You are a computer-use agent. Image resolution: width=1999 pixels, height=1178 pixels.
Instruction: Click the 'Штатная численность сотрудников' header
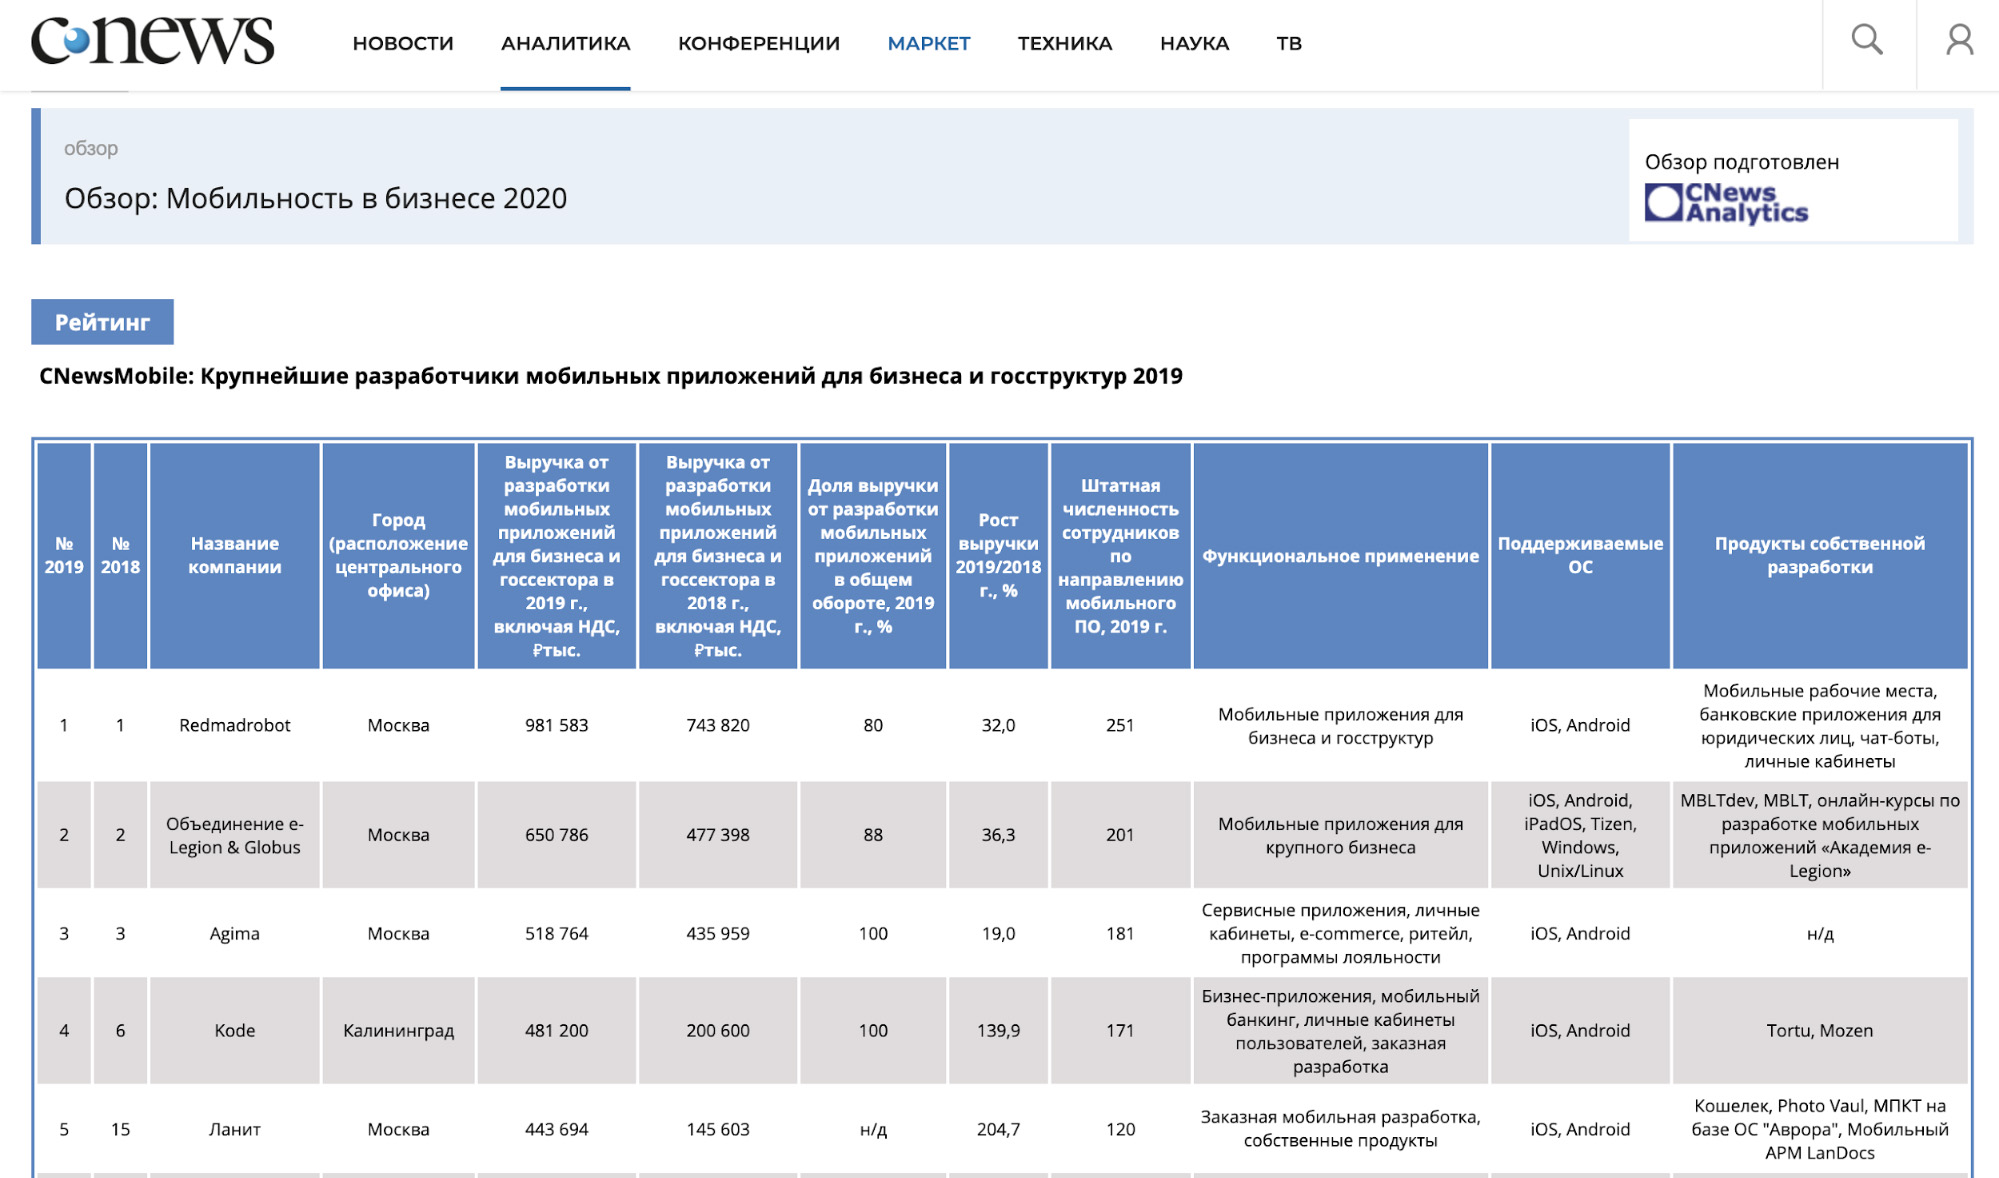(x=1120, y=555)
